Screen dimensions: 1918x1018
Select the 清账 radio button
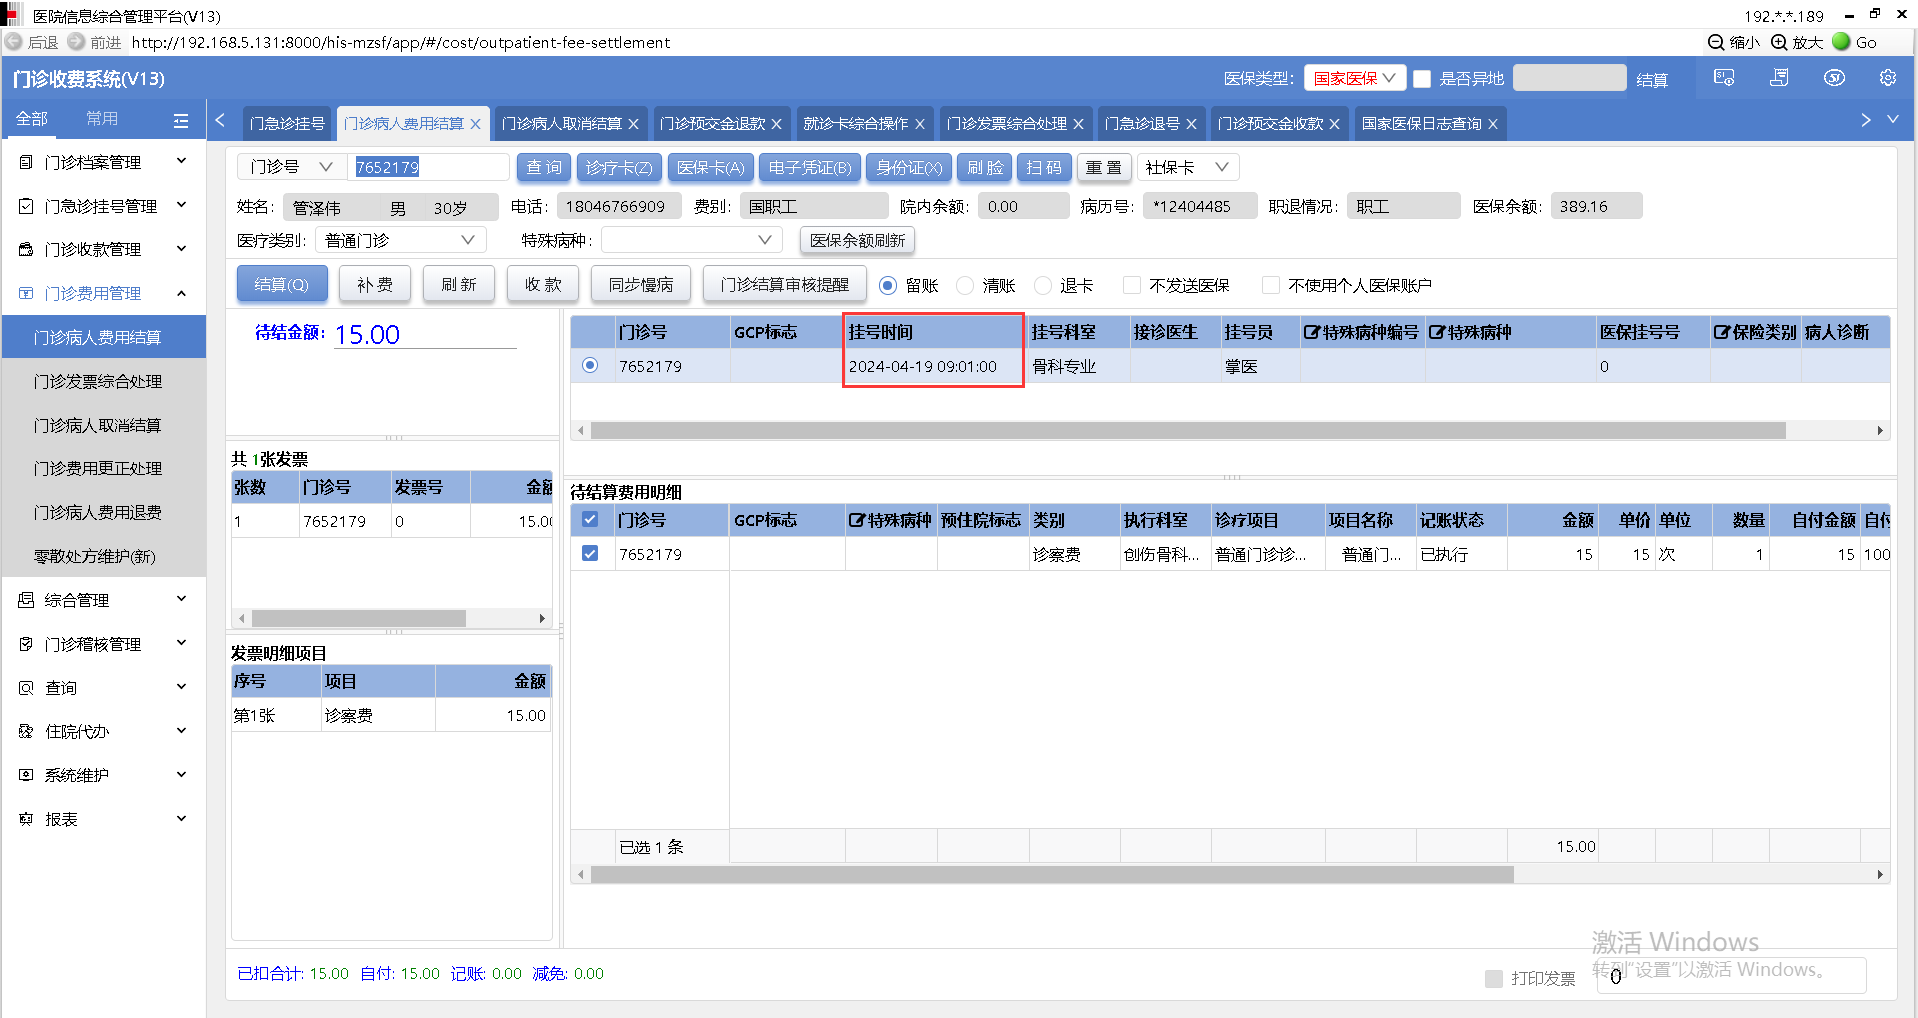tap(965, 286)
